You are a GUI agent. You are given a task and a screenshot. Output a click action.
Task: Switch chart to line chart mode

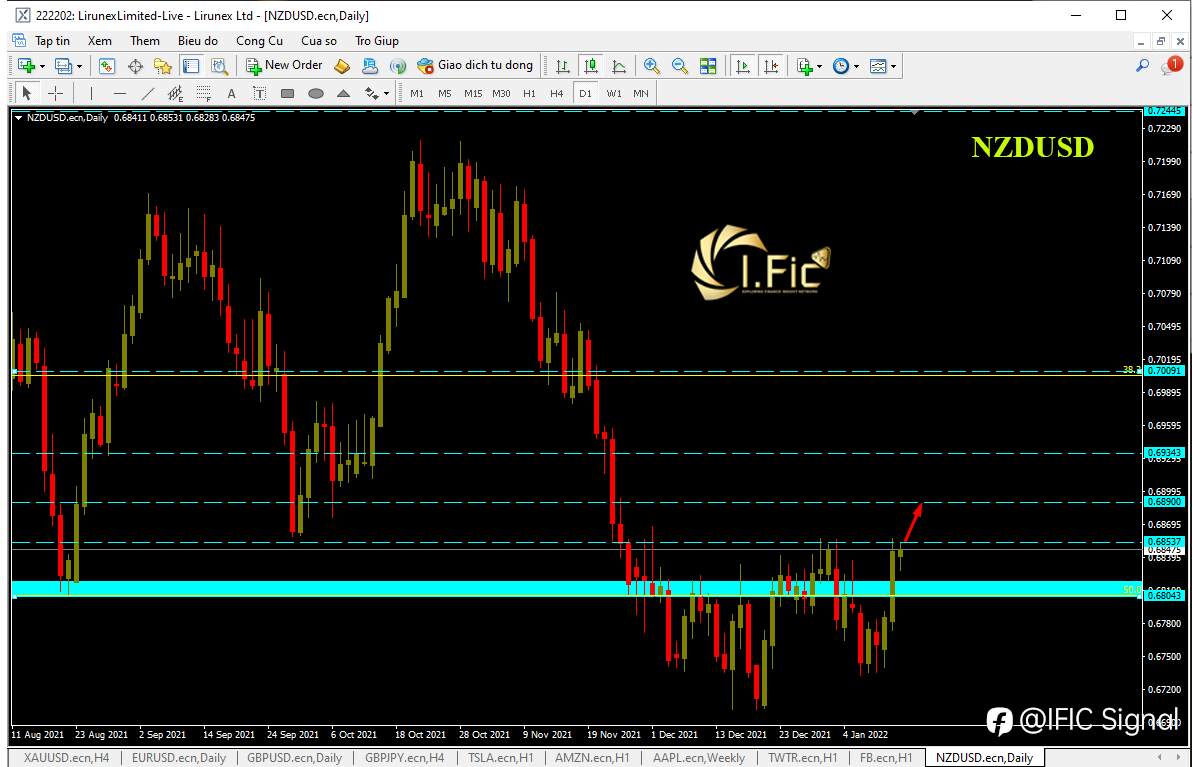coord(619,66)
